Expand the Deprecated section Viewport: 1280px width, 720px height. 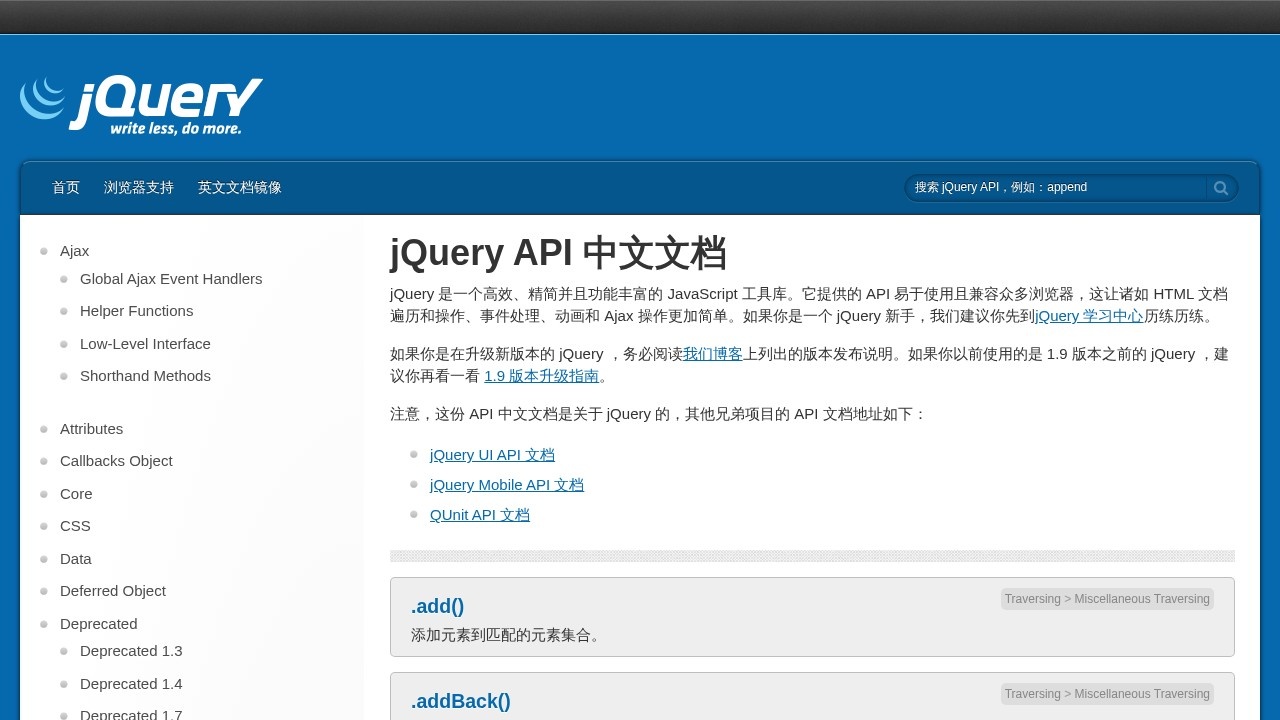[x=98, y=623]
